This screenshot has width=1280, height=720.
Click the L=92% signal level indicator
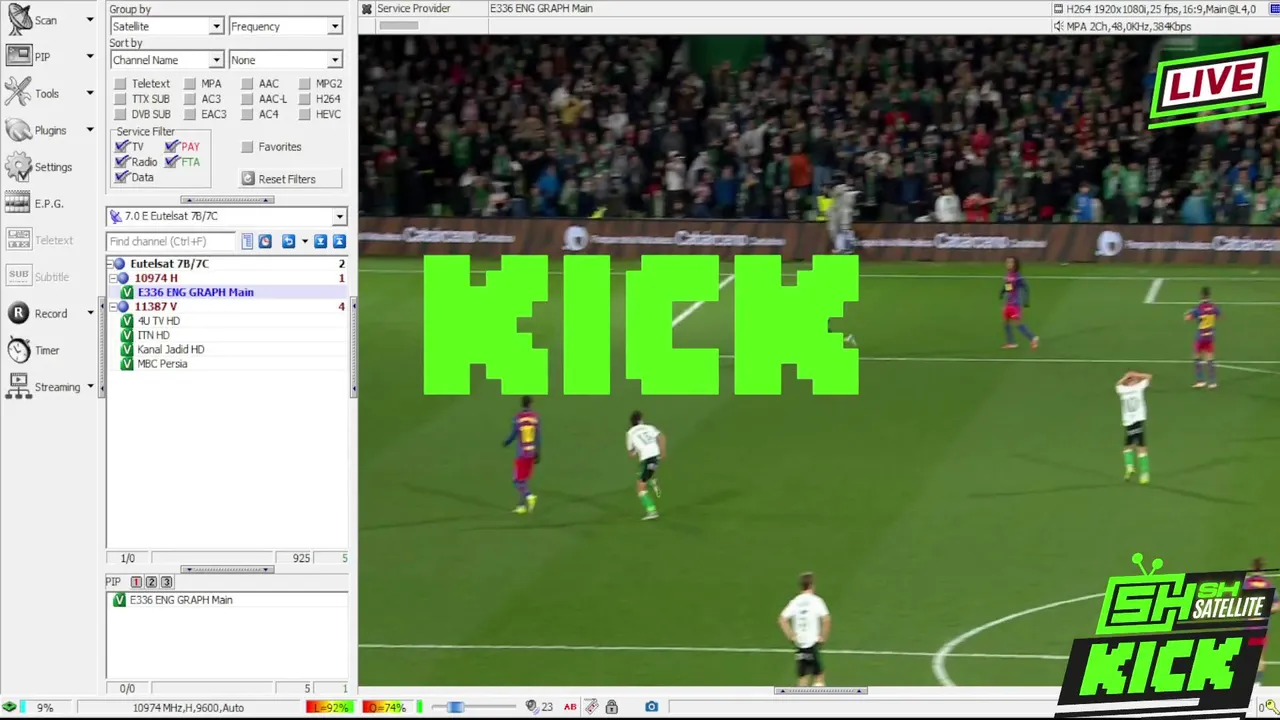tap(329, 707)
